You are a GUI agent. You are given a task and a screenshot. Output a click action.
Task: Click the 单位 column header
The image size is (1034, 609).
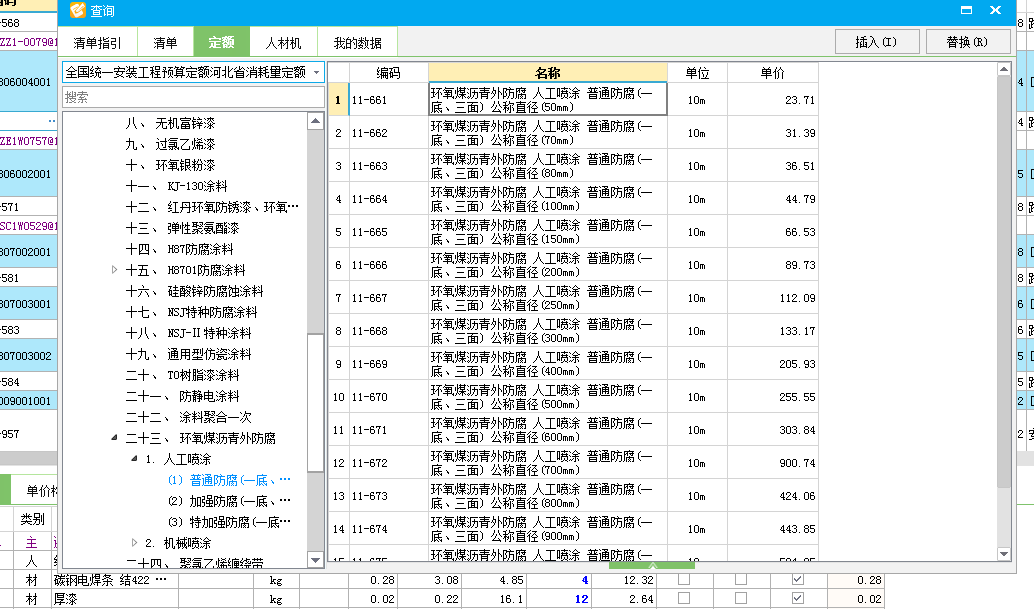[697, 72]
